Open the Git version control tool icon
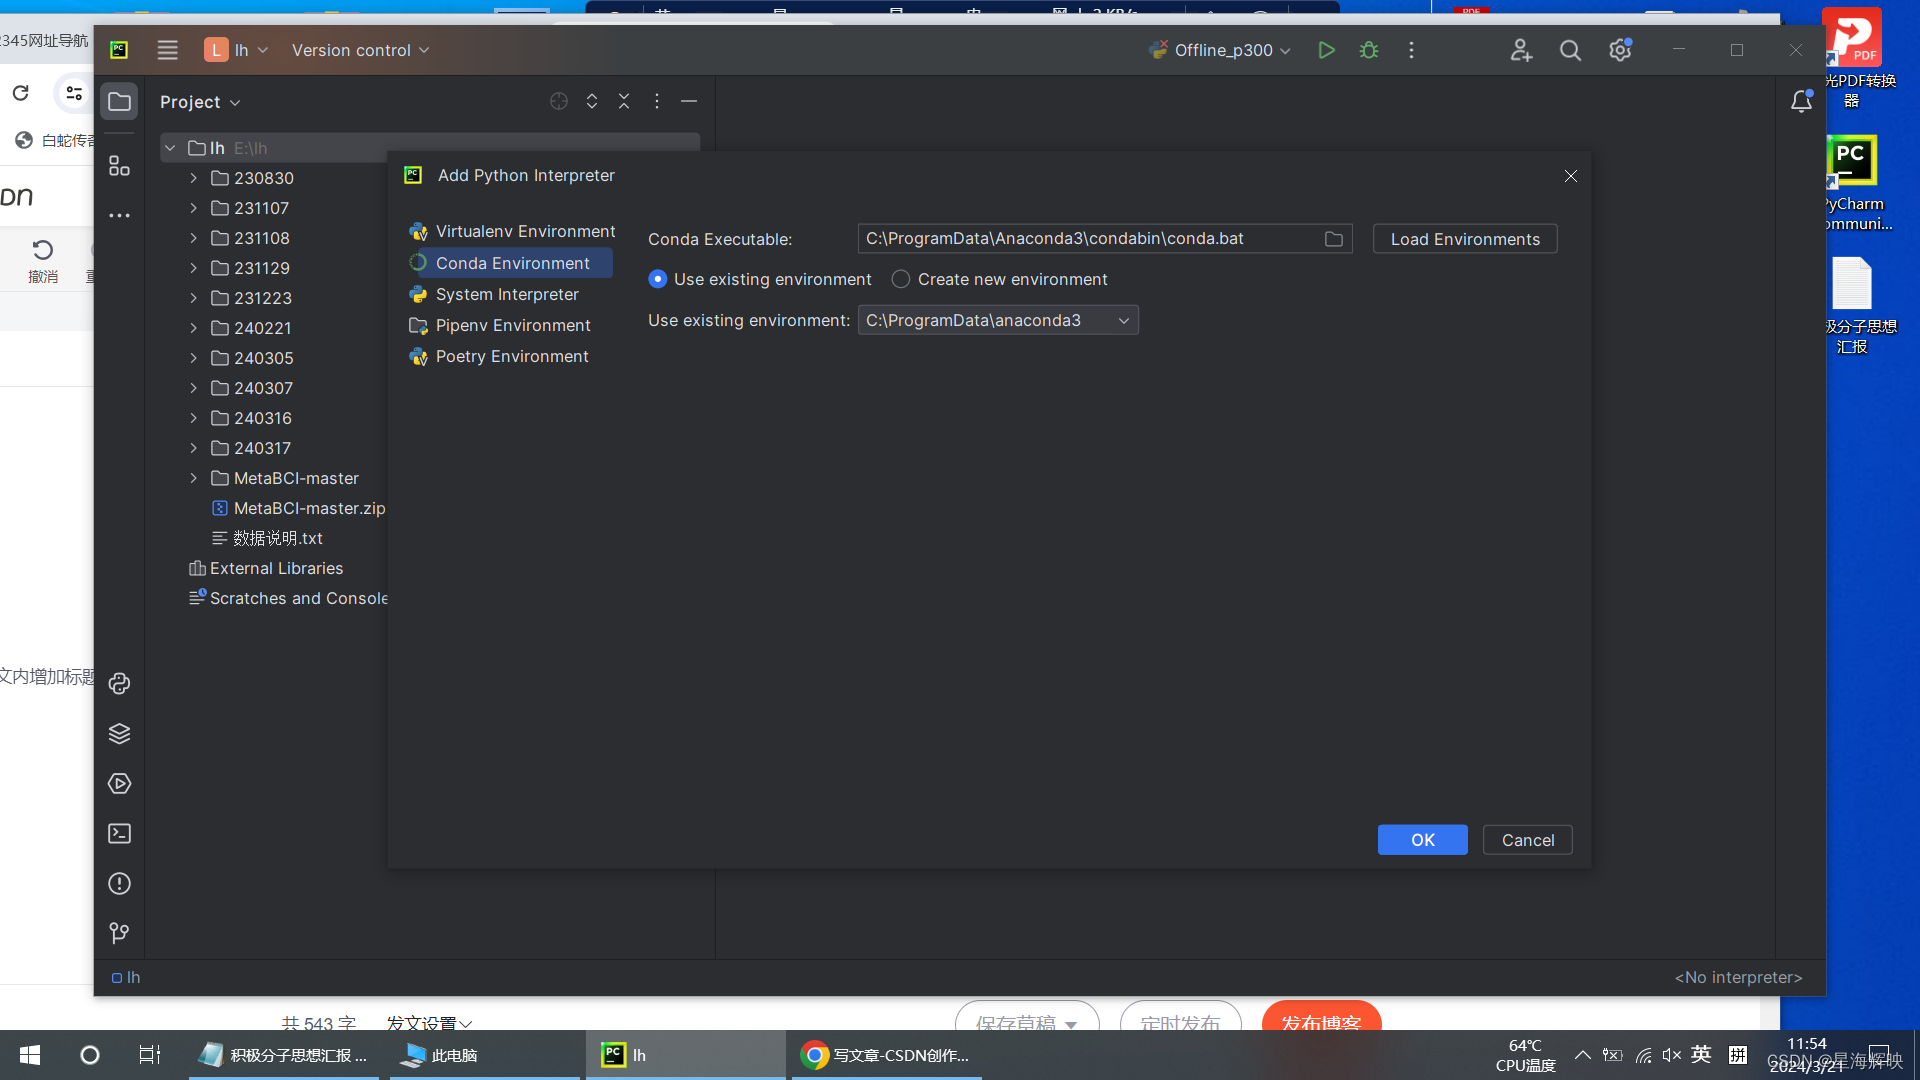 pos(119,933)
